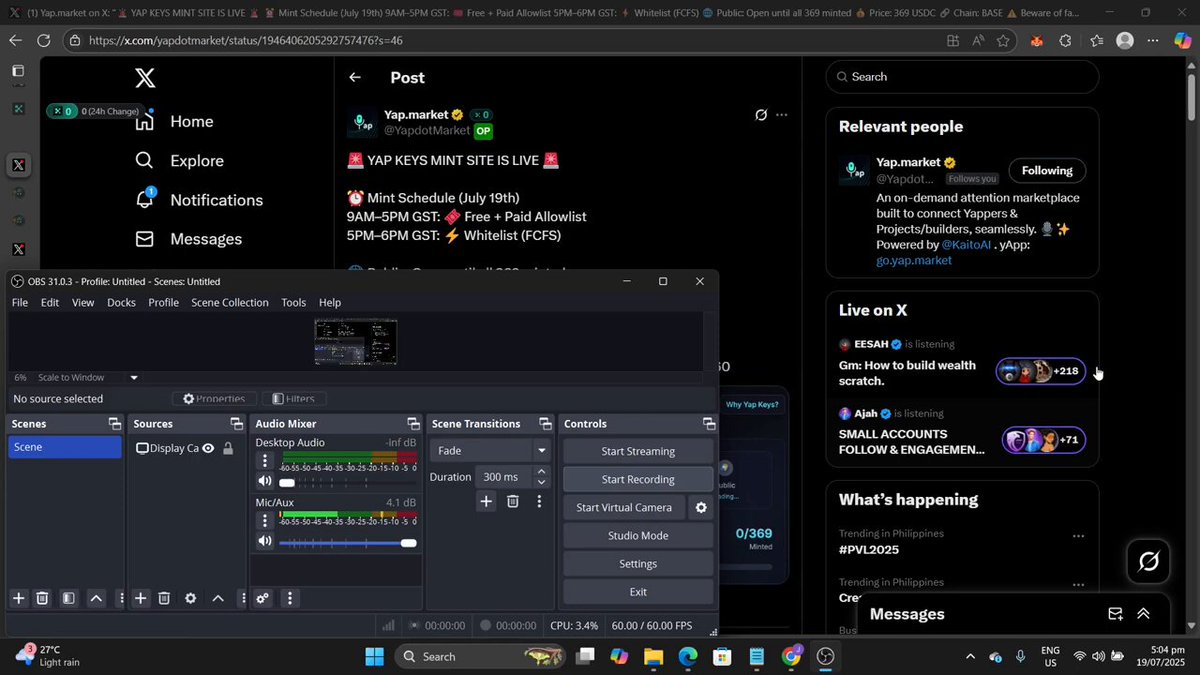Expand Messages drawer with double chevron
1200x675 pixels.
pos(1143,614)
